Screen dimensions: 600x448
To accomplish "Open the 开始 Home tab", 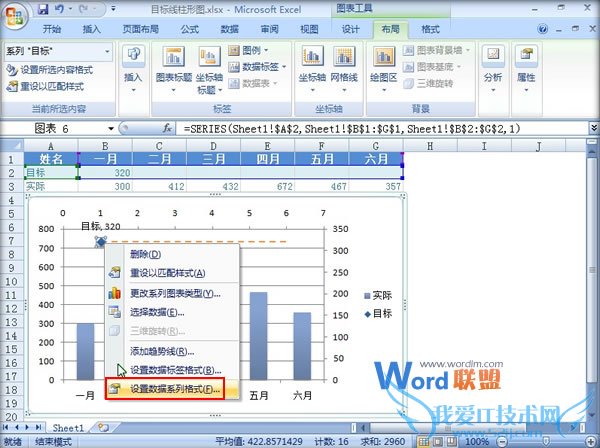I will tap(52, 29).
